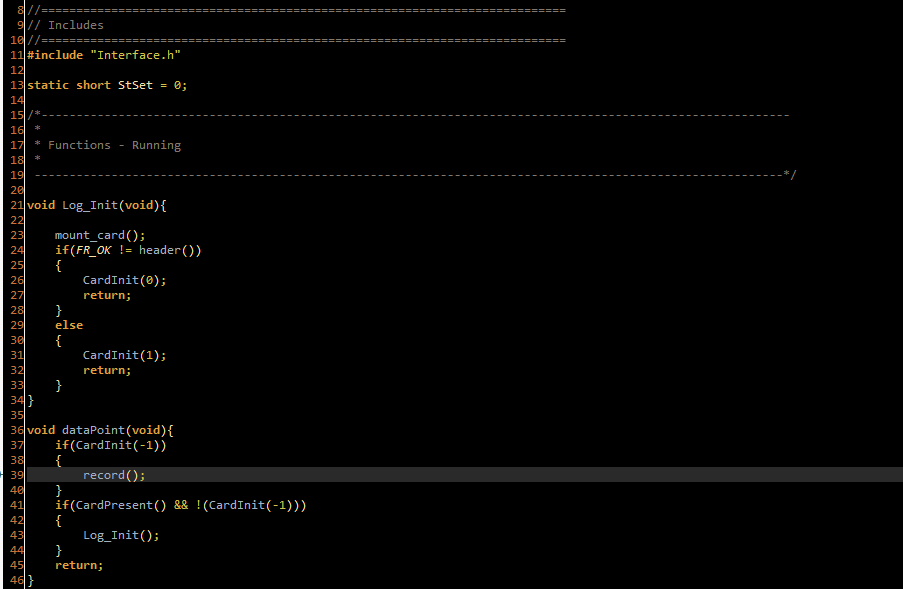903x589 pixels.
Task: Click the 'else' keyword on line 29
Action: point(69,325)
